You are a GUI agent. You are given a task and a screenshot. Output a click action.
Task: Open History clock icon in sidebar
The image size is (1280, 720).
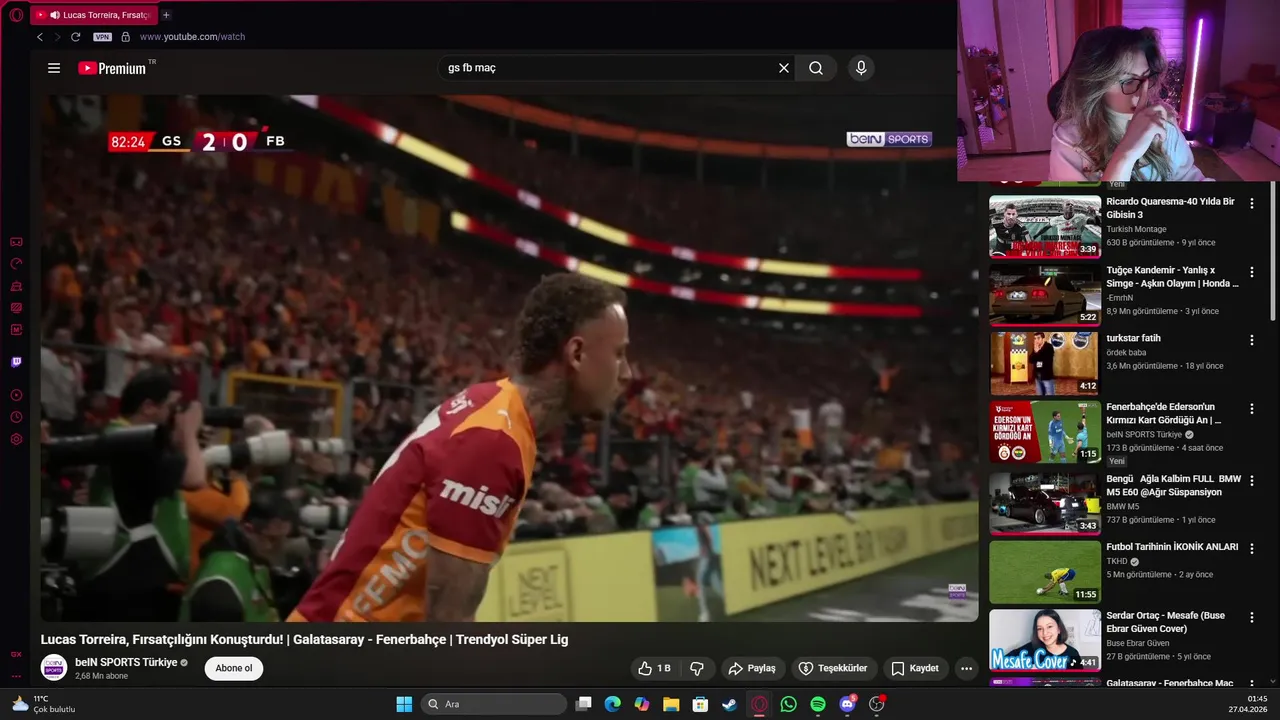(16, 417)
